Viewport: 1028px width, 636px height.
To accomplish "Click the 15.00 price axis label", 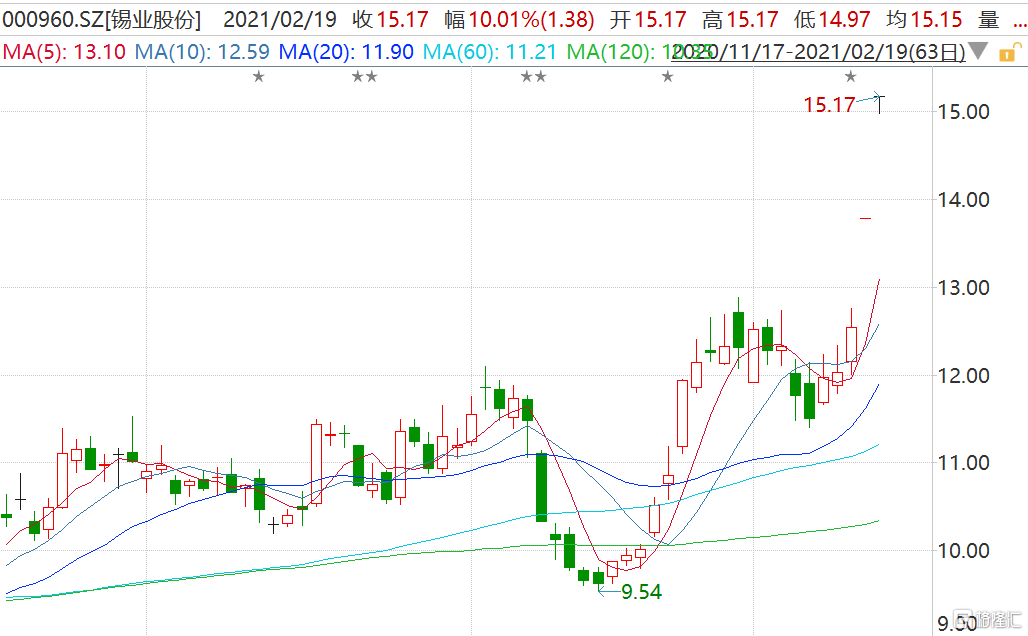I will 963,111.
